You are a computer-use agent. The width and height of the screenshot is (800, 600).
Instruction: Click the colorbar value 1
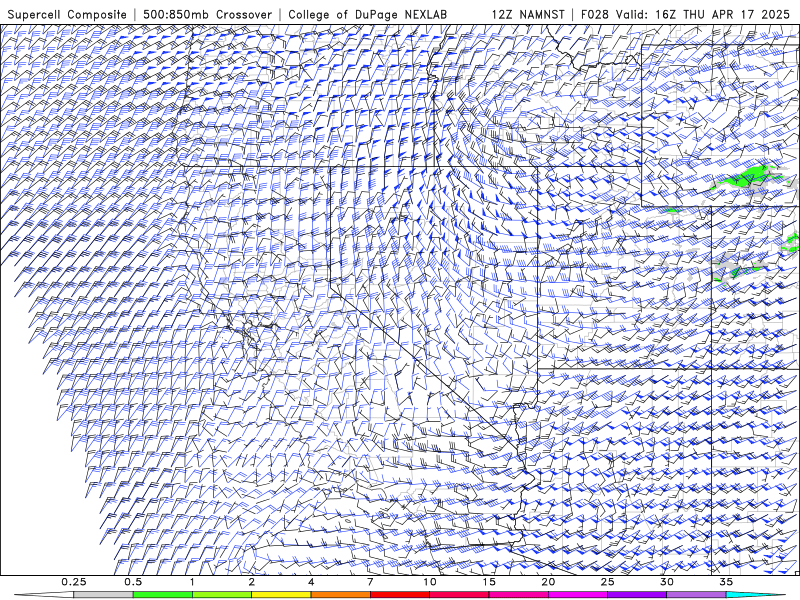click(x=192, y=582)
